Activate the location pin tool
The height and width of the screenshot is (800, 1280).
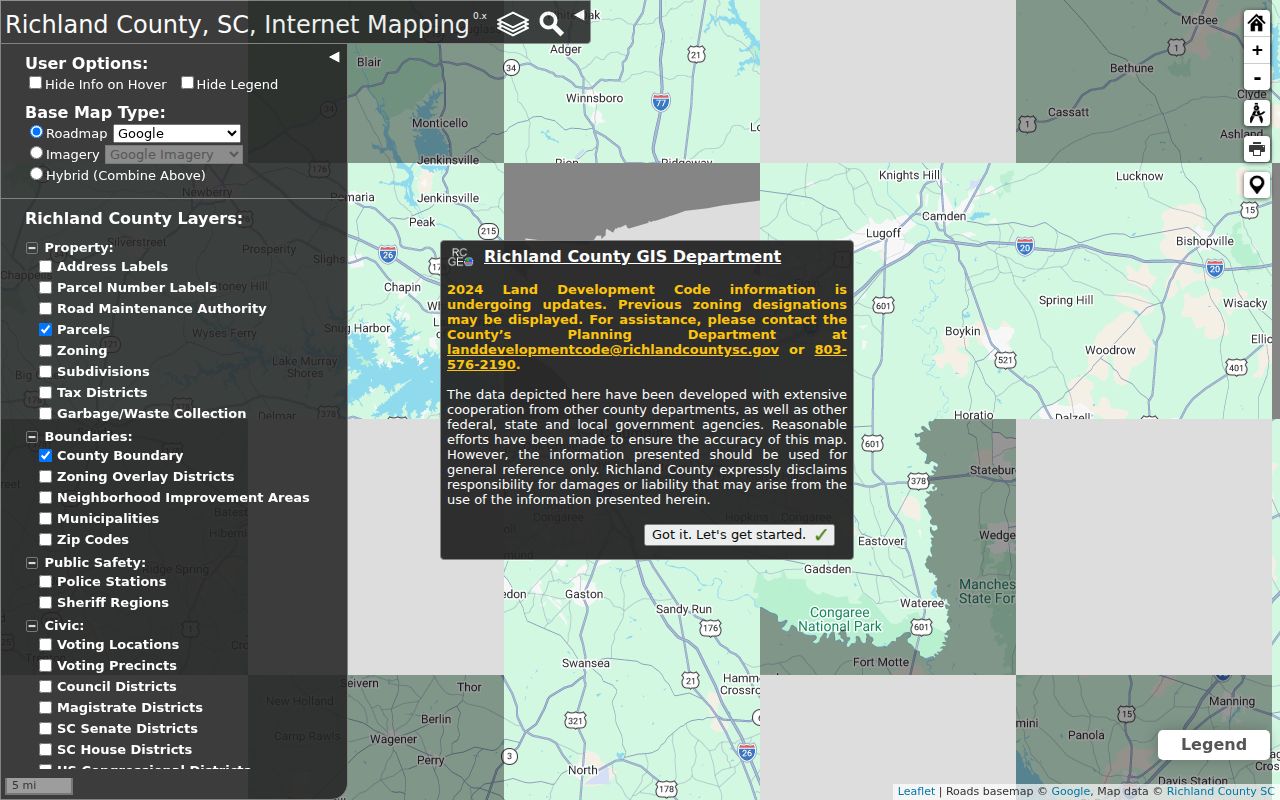click(x=1257, y=185)
